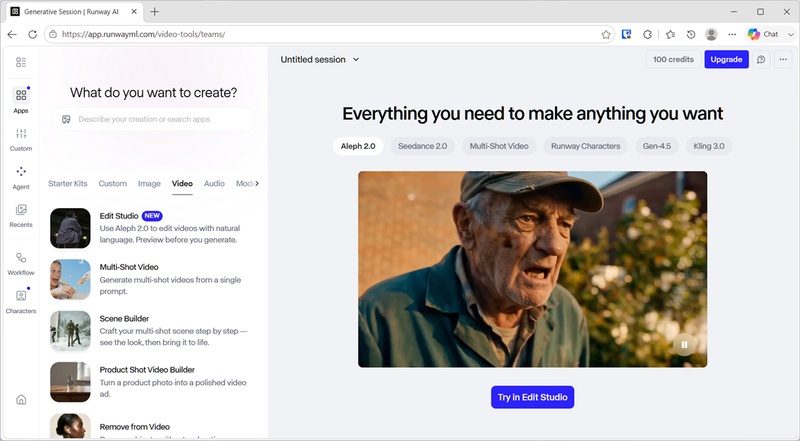Open the feedback chat bubble icon

coord(761,59)
